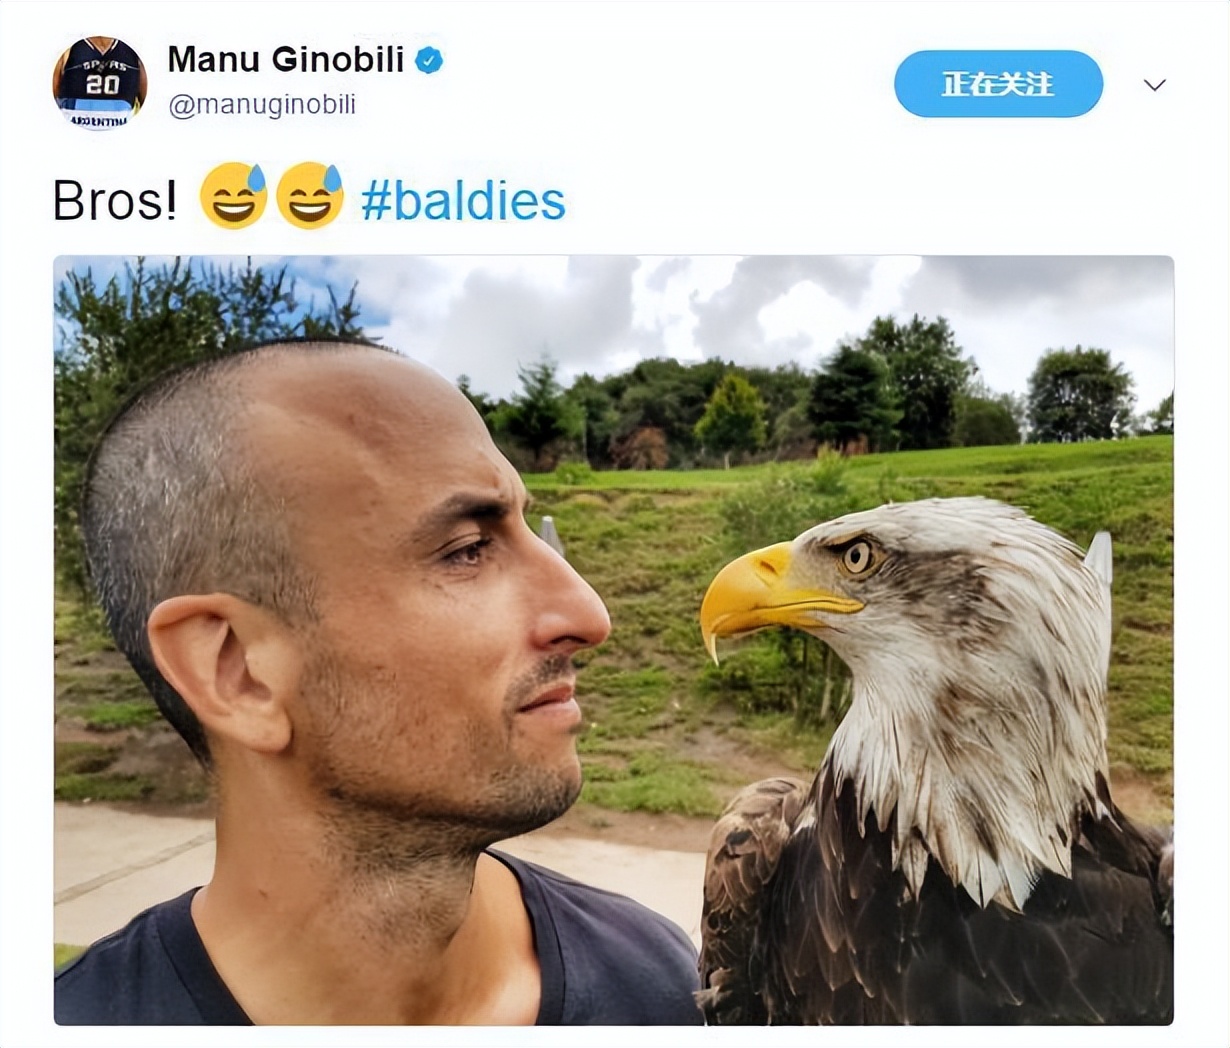Image resolution: width=1230 pixels, height=1048 pixels.
Task: Open the #baldies hashtag
Action: 463,200
